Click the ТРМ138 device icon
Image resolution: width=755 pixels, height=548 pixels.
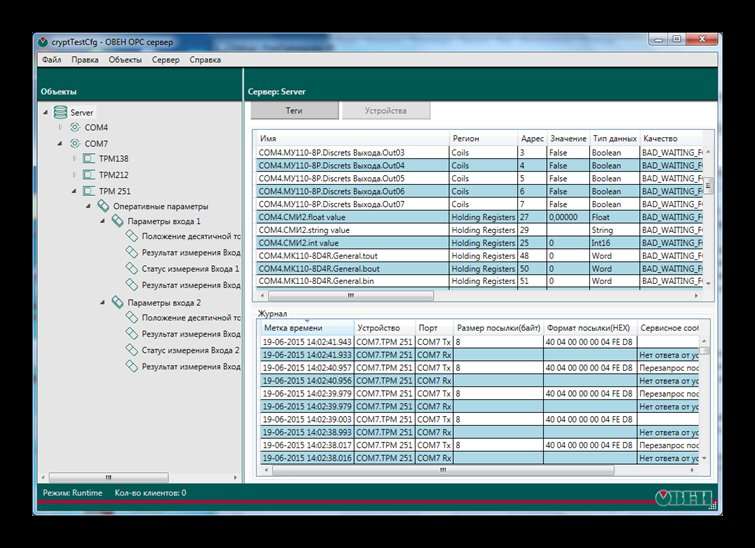(x=89, y=158)
